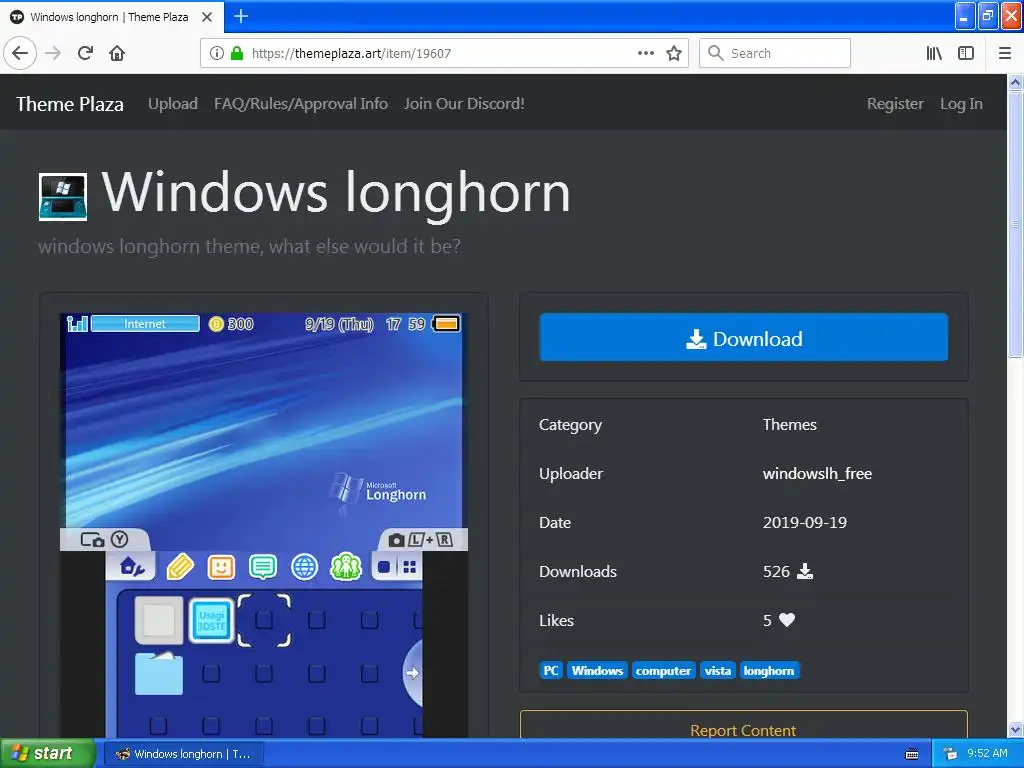
Task: Select the Windows longhorn taskbar button
Action: [x=184, y=754]
